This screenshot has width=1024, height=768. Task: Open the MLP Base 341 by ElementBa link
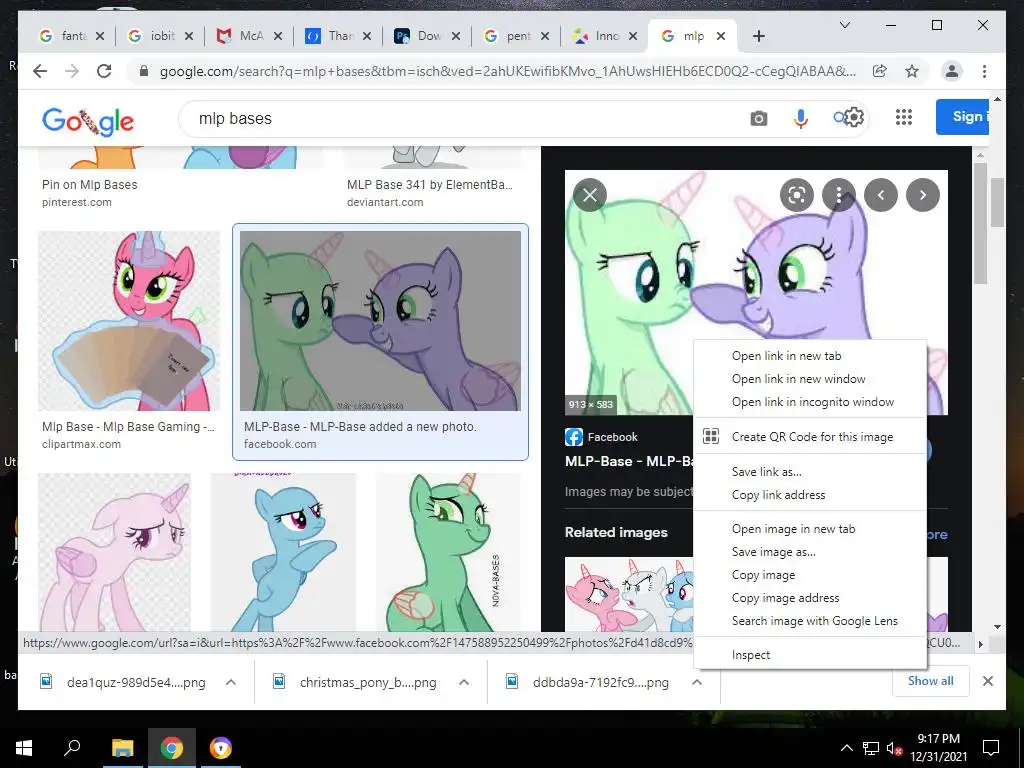430,185
